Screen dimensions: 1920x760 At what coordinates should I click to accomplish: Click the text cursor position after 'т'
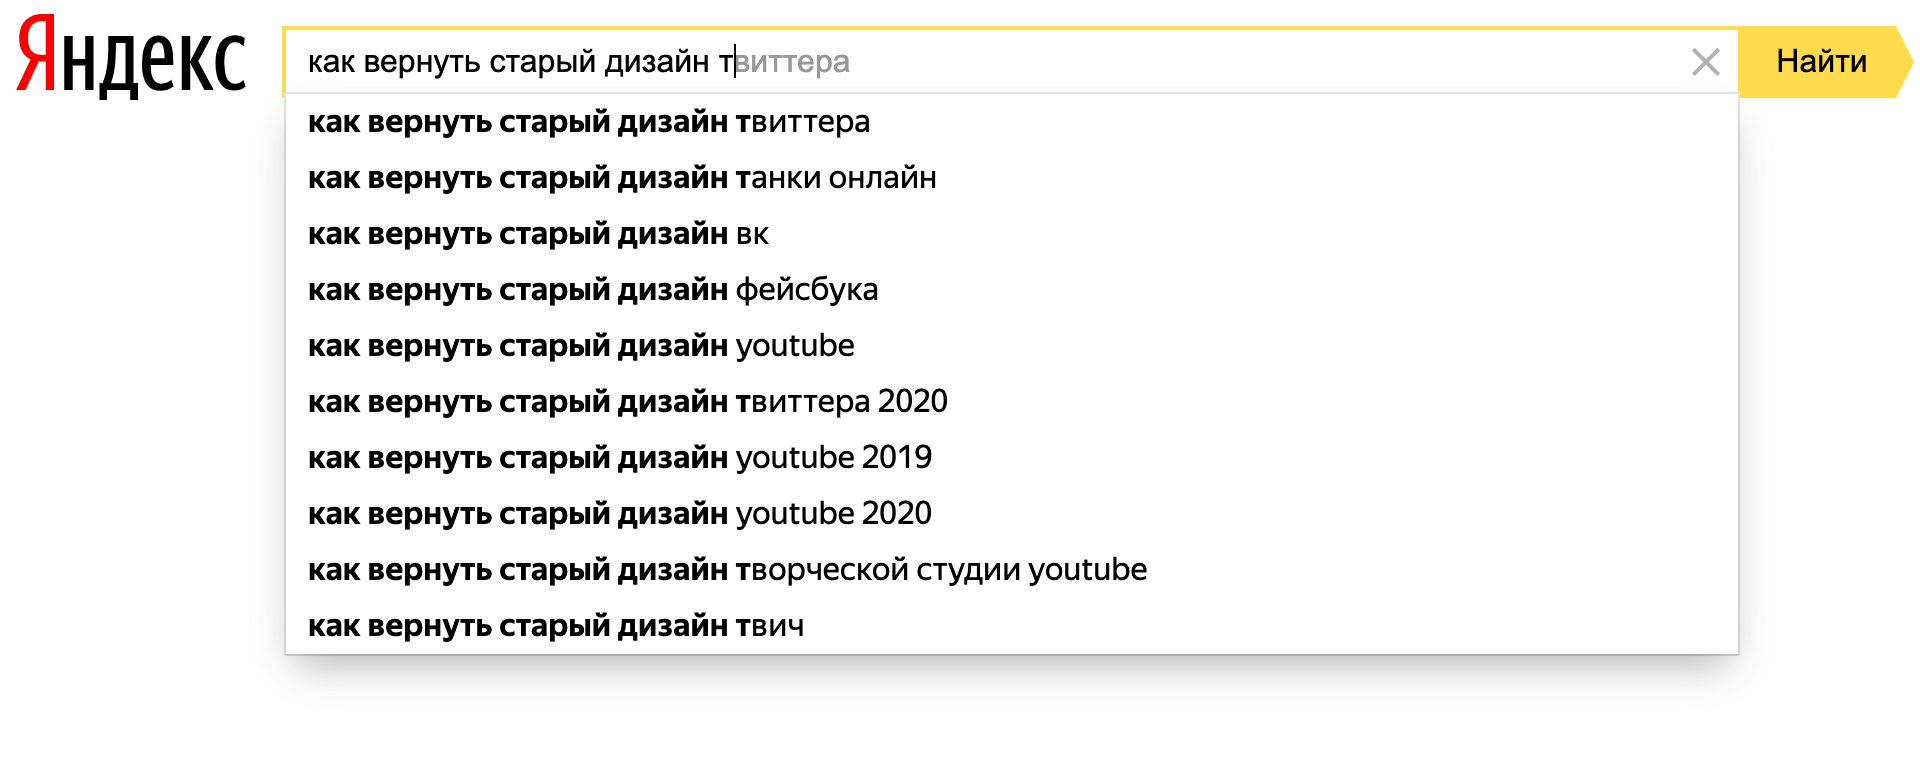point(737,62)
